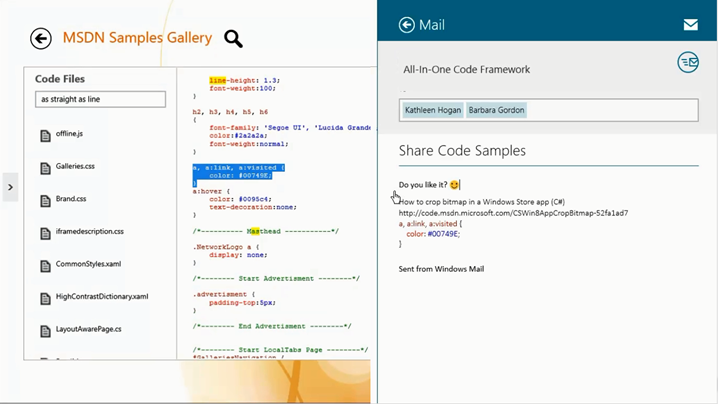Open the code.msdn.microsoft.com sample link

pyautogui.click(x=513, y=213)
